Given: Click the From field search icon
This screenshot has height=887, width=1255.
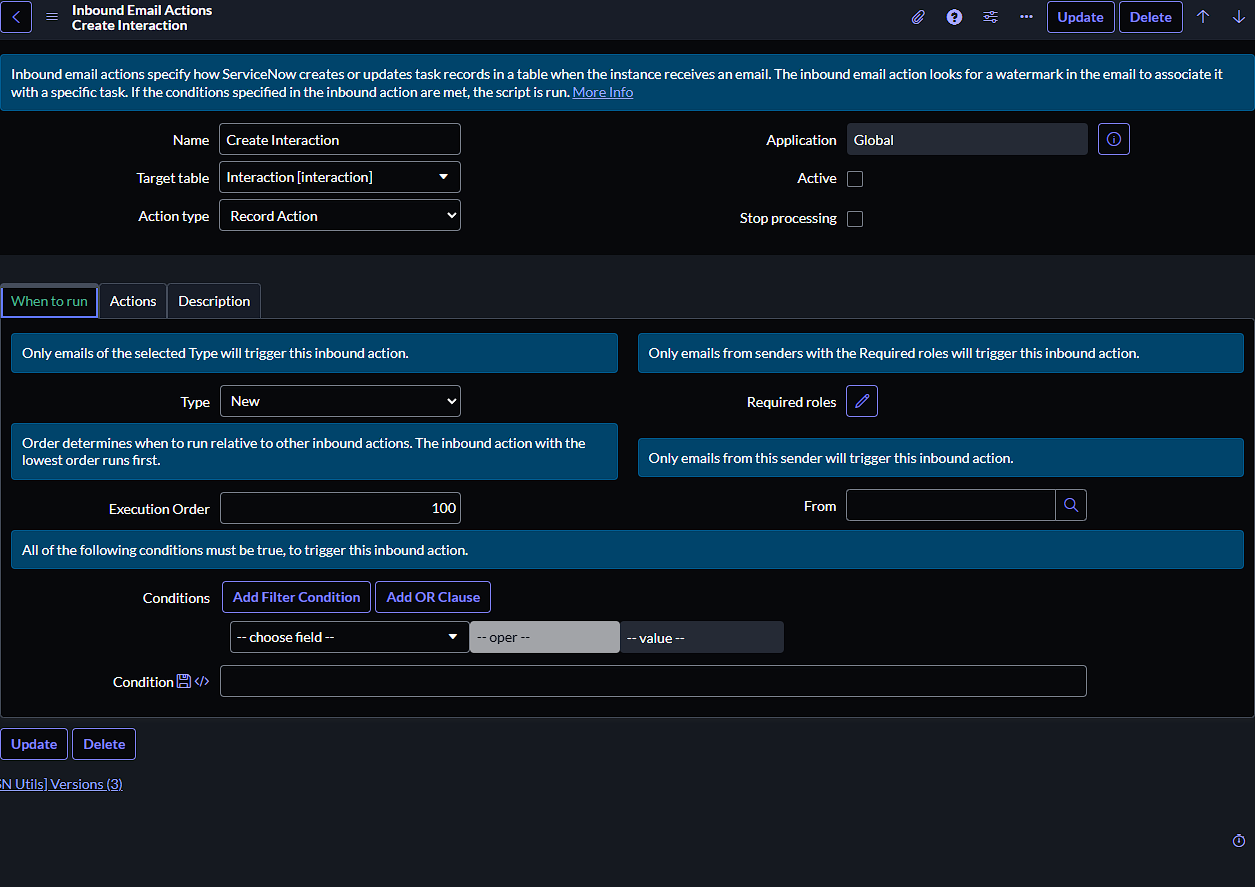Looking at the screenshot, I should click(x=1070, y=506).
